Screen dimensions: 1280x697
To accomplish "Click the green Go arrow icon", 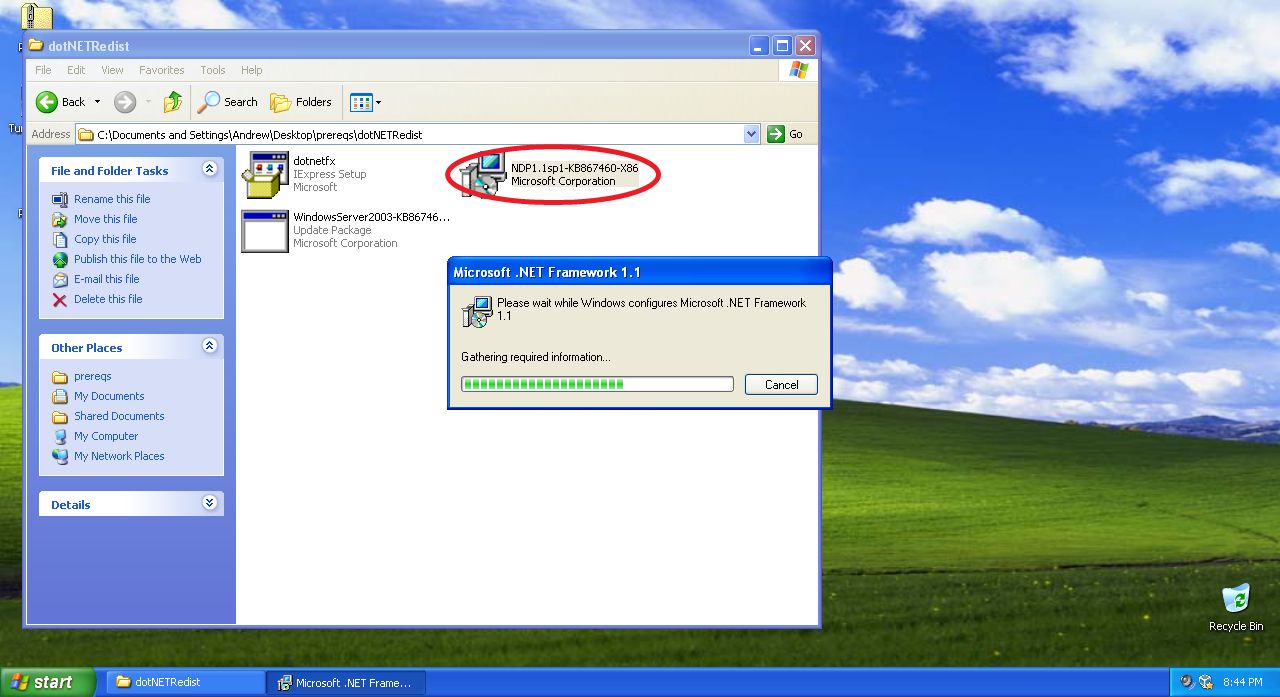I will point(775,134).
